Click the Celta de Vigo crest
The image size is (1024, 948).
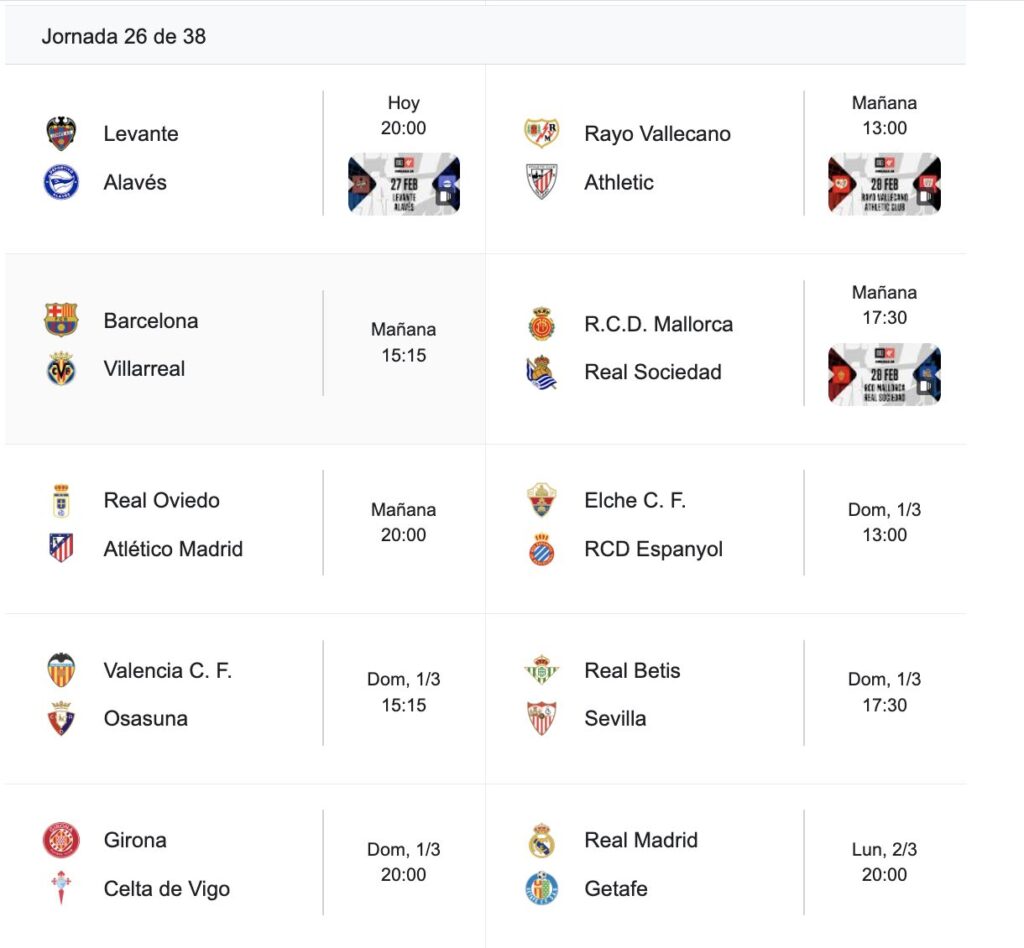tap(61, 889)
